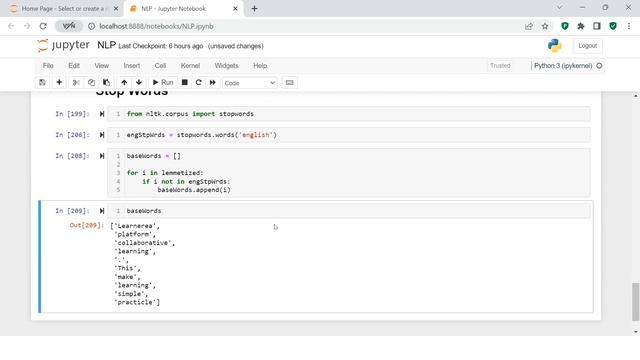Click the Python logo icon
640x360 pixels.
(554, 45)
